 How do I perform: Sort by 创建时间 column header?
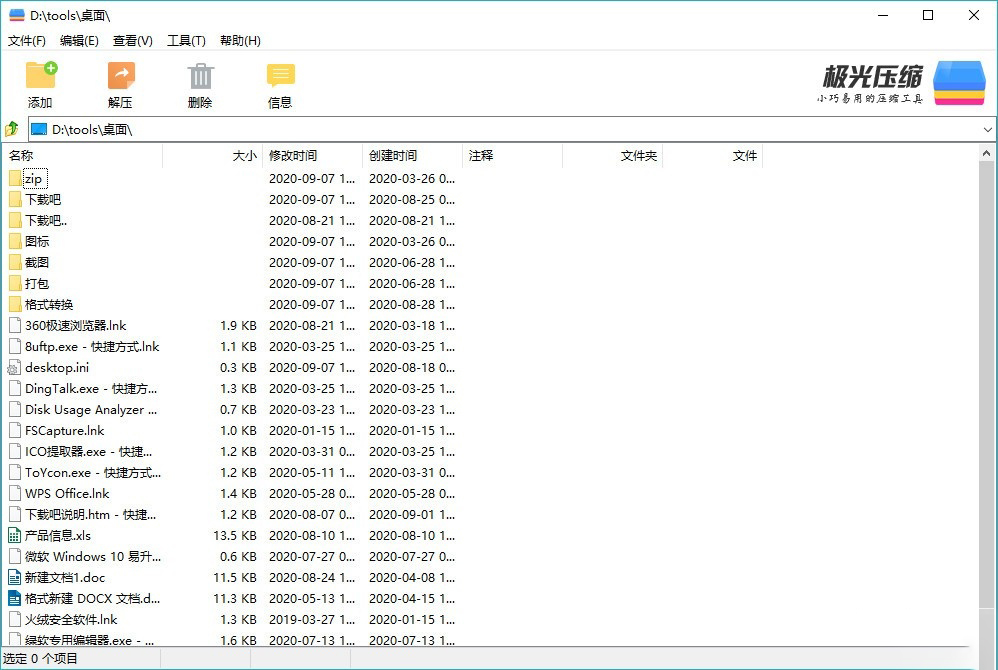pyautogui.click(x=412, y=156)
